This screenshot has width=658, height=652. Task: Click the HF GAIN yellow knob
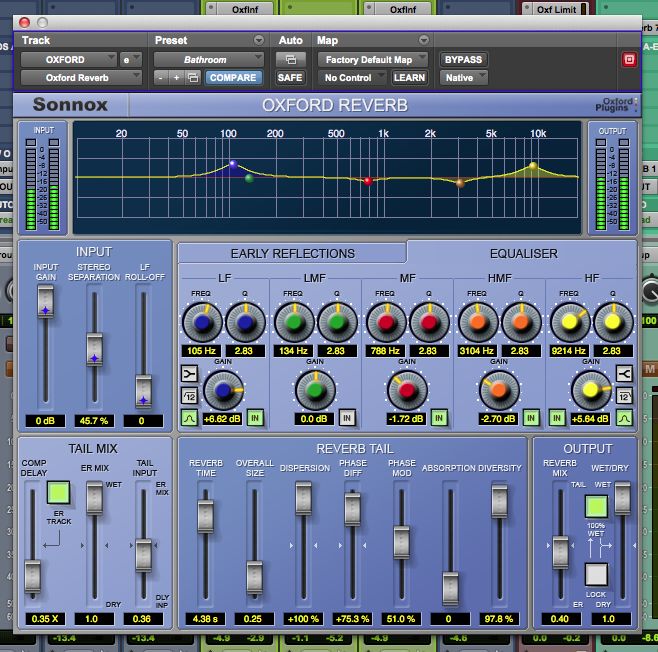[x=591, y=391]
